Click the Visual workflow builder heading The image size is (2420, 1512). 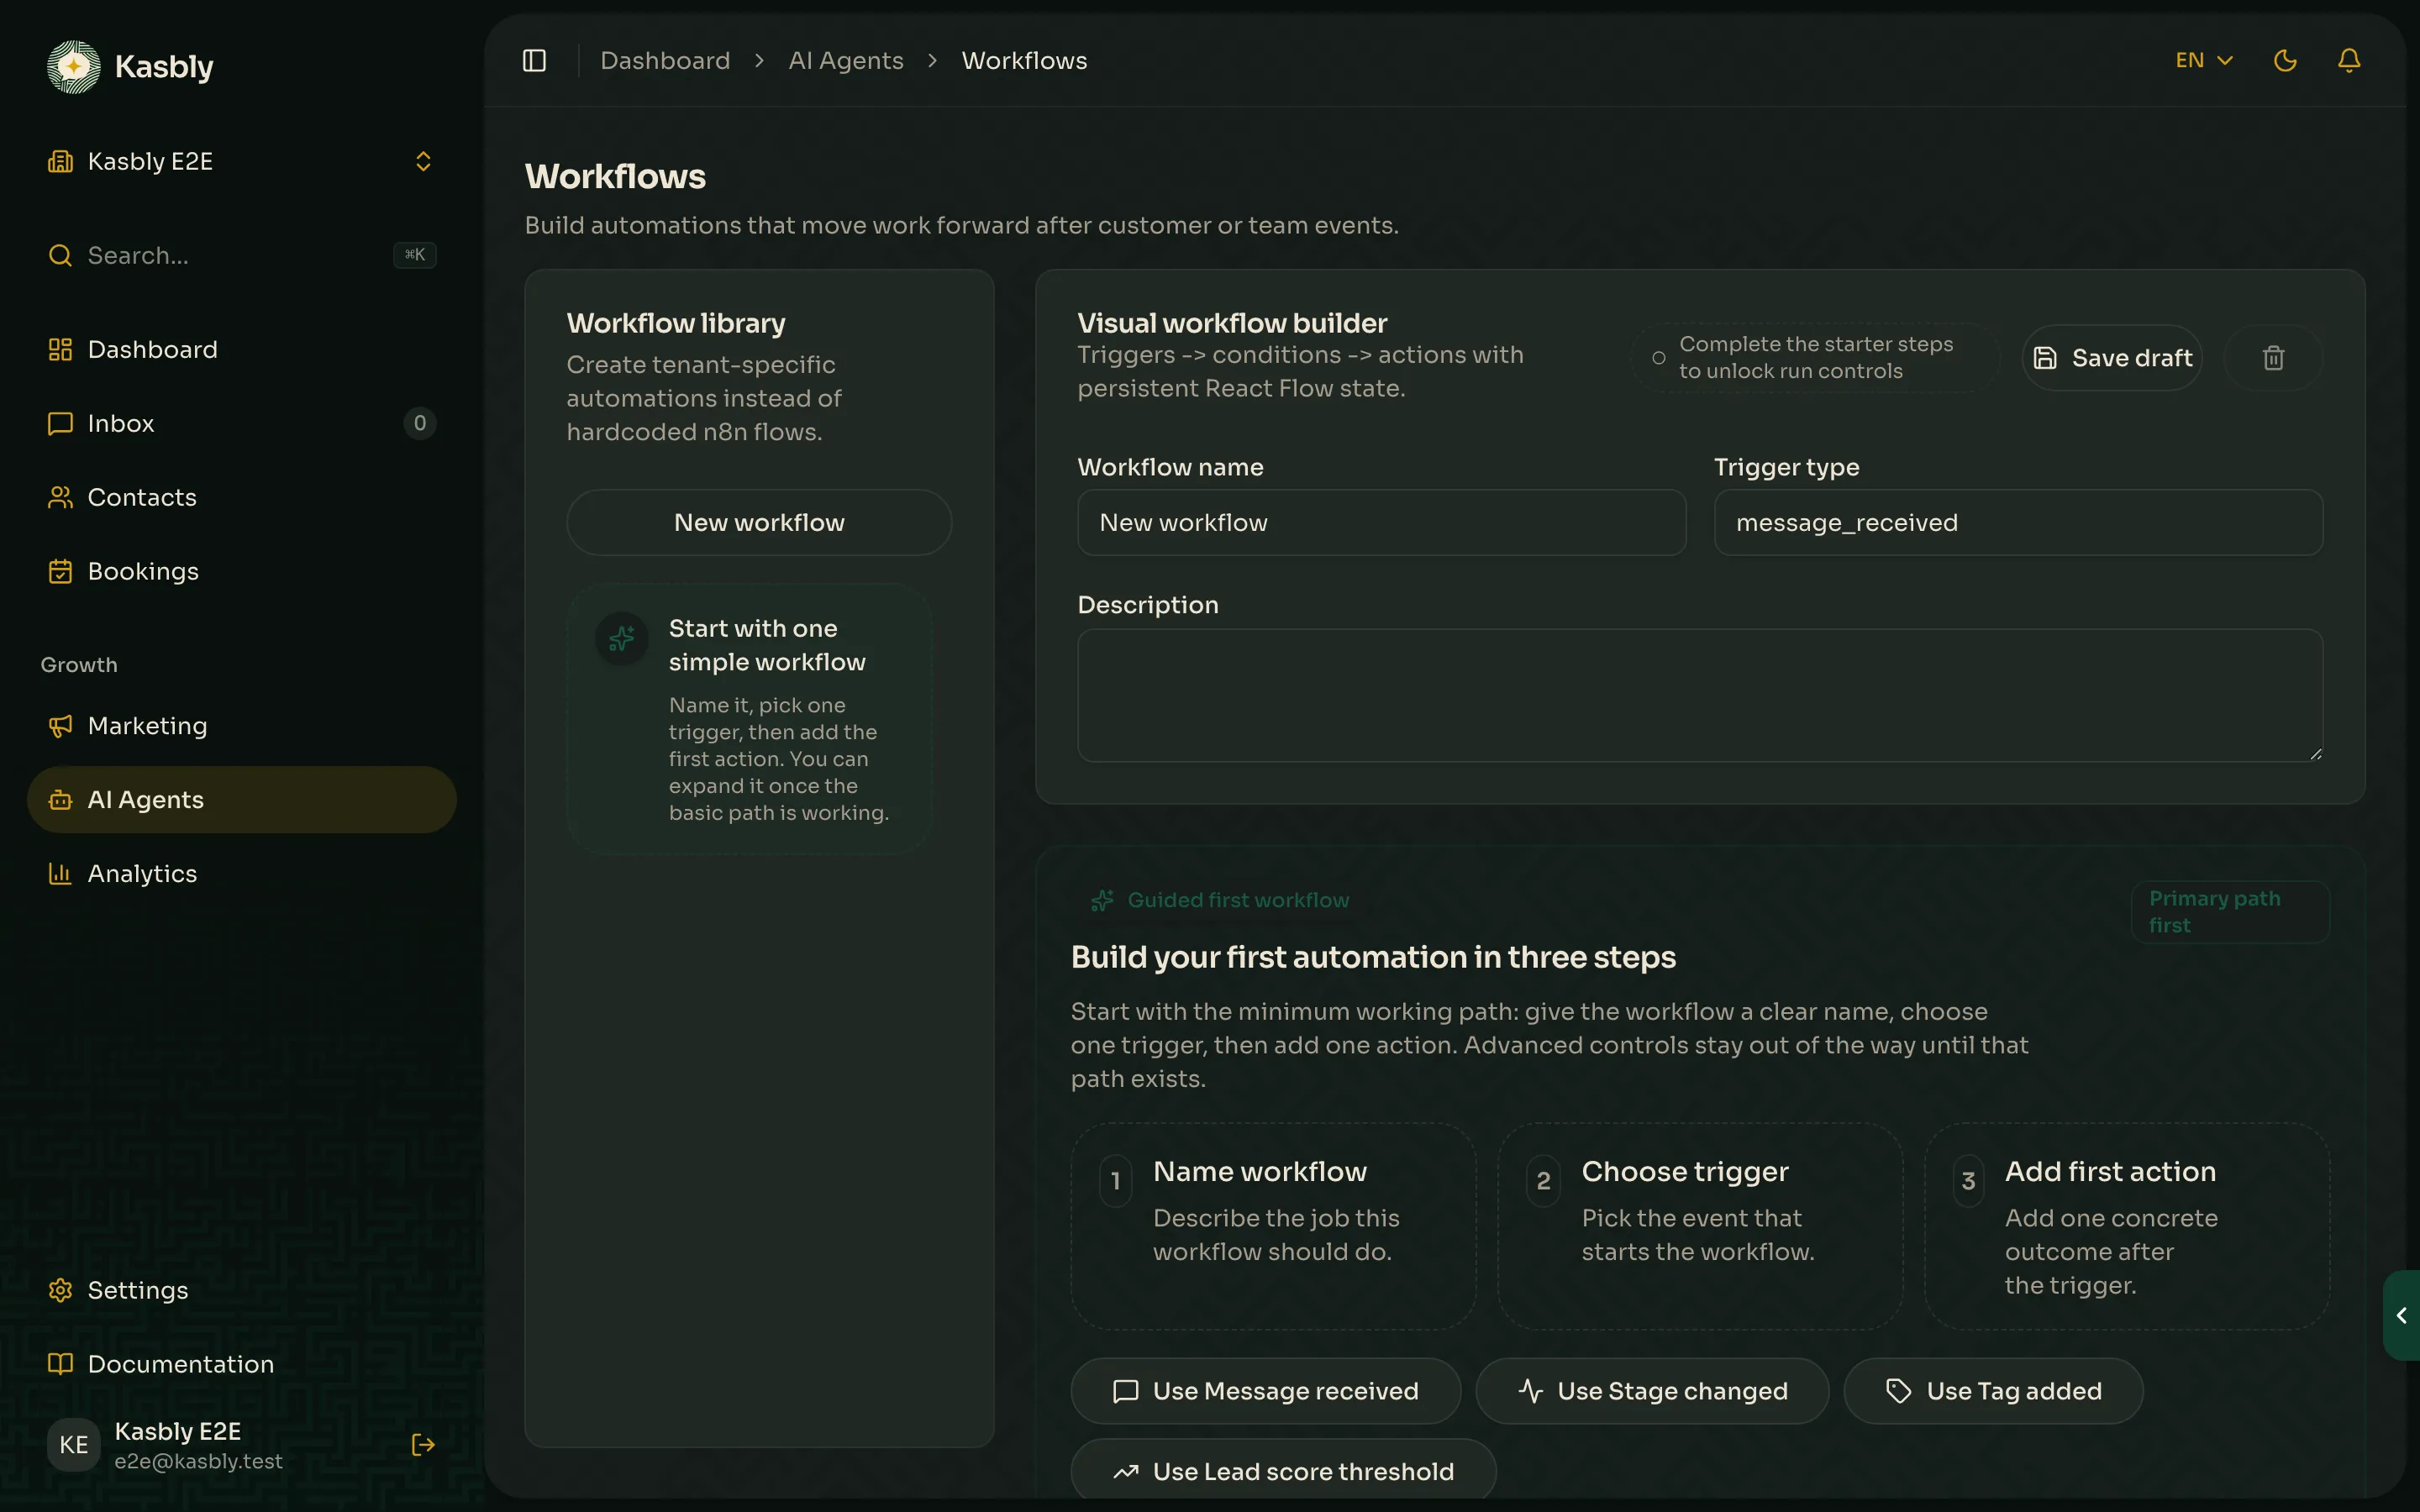(x=1232, y=323)
